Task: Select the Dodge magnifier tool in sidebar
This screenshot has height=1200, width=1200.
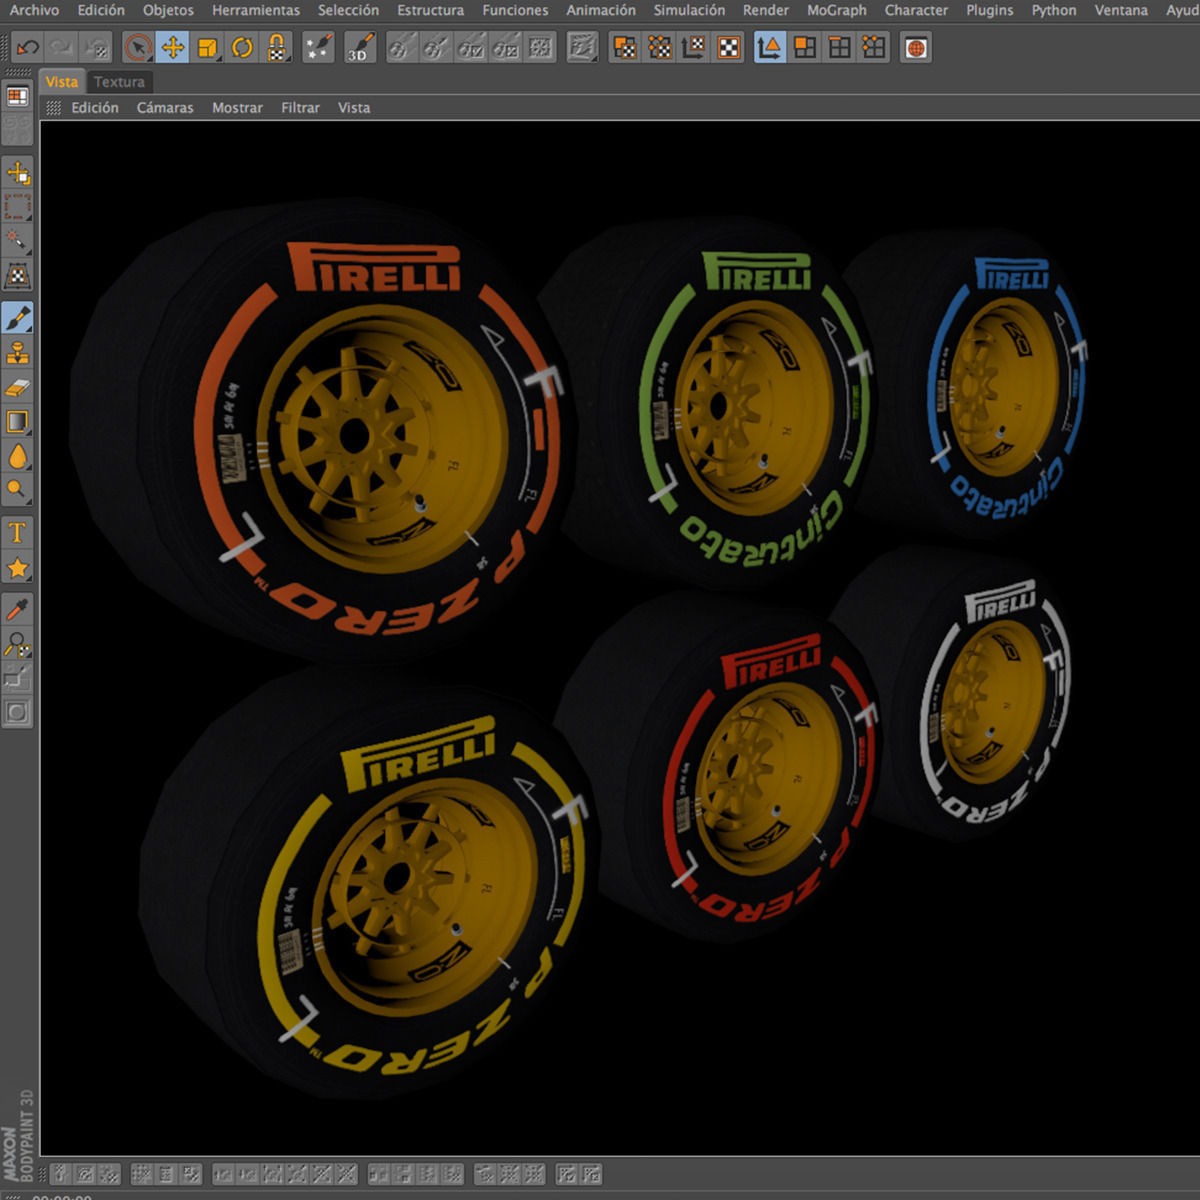Action: (x=17, y=490)
